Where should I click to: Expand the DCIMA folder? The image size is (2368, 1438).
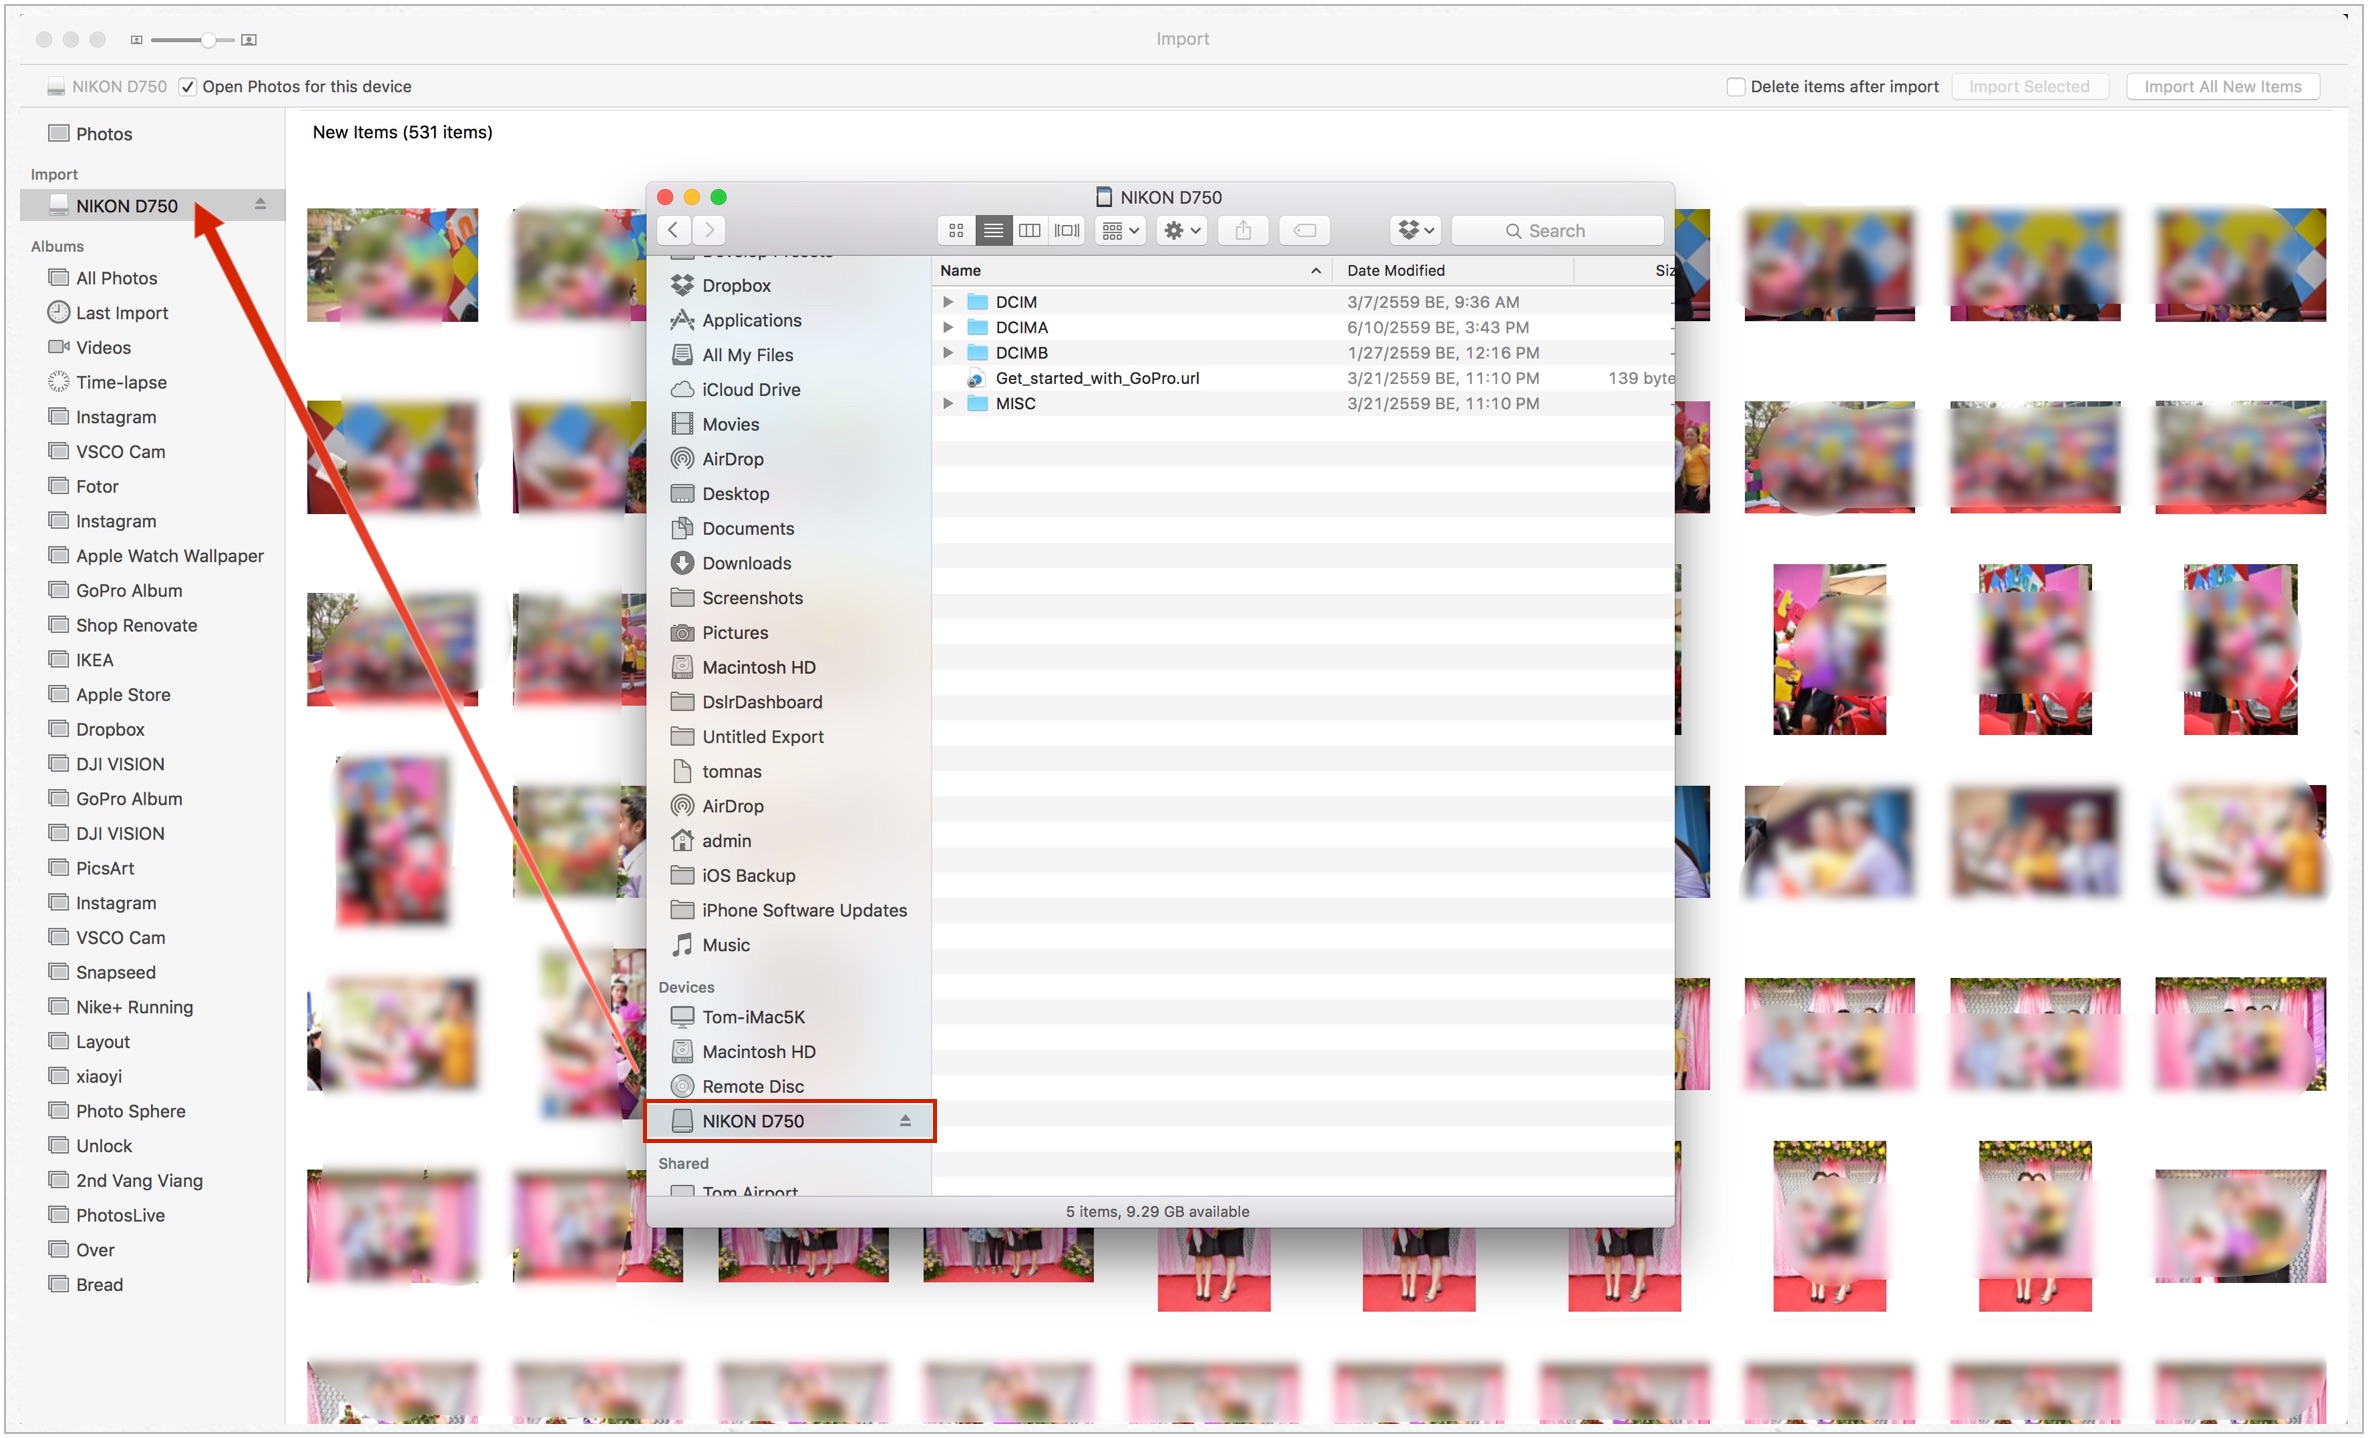click(948, 327)
